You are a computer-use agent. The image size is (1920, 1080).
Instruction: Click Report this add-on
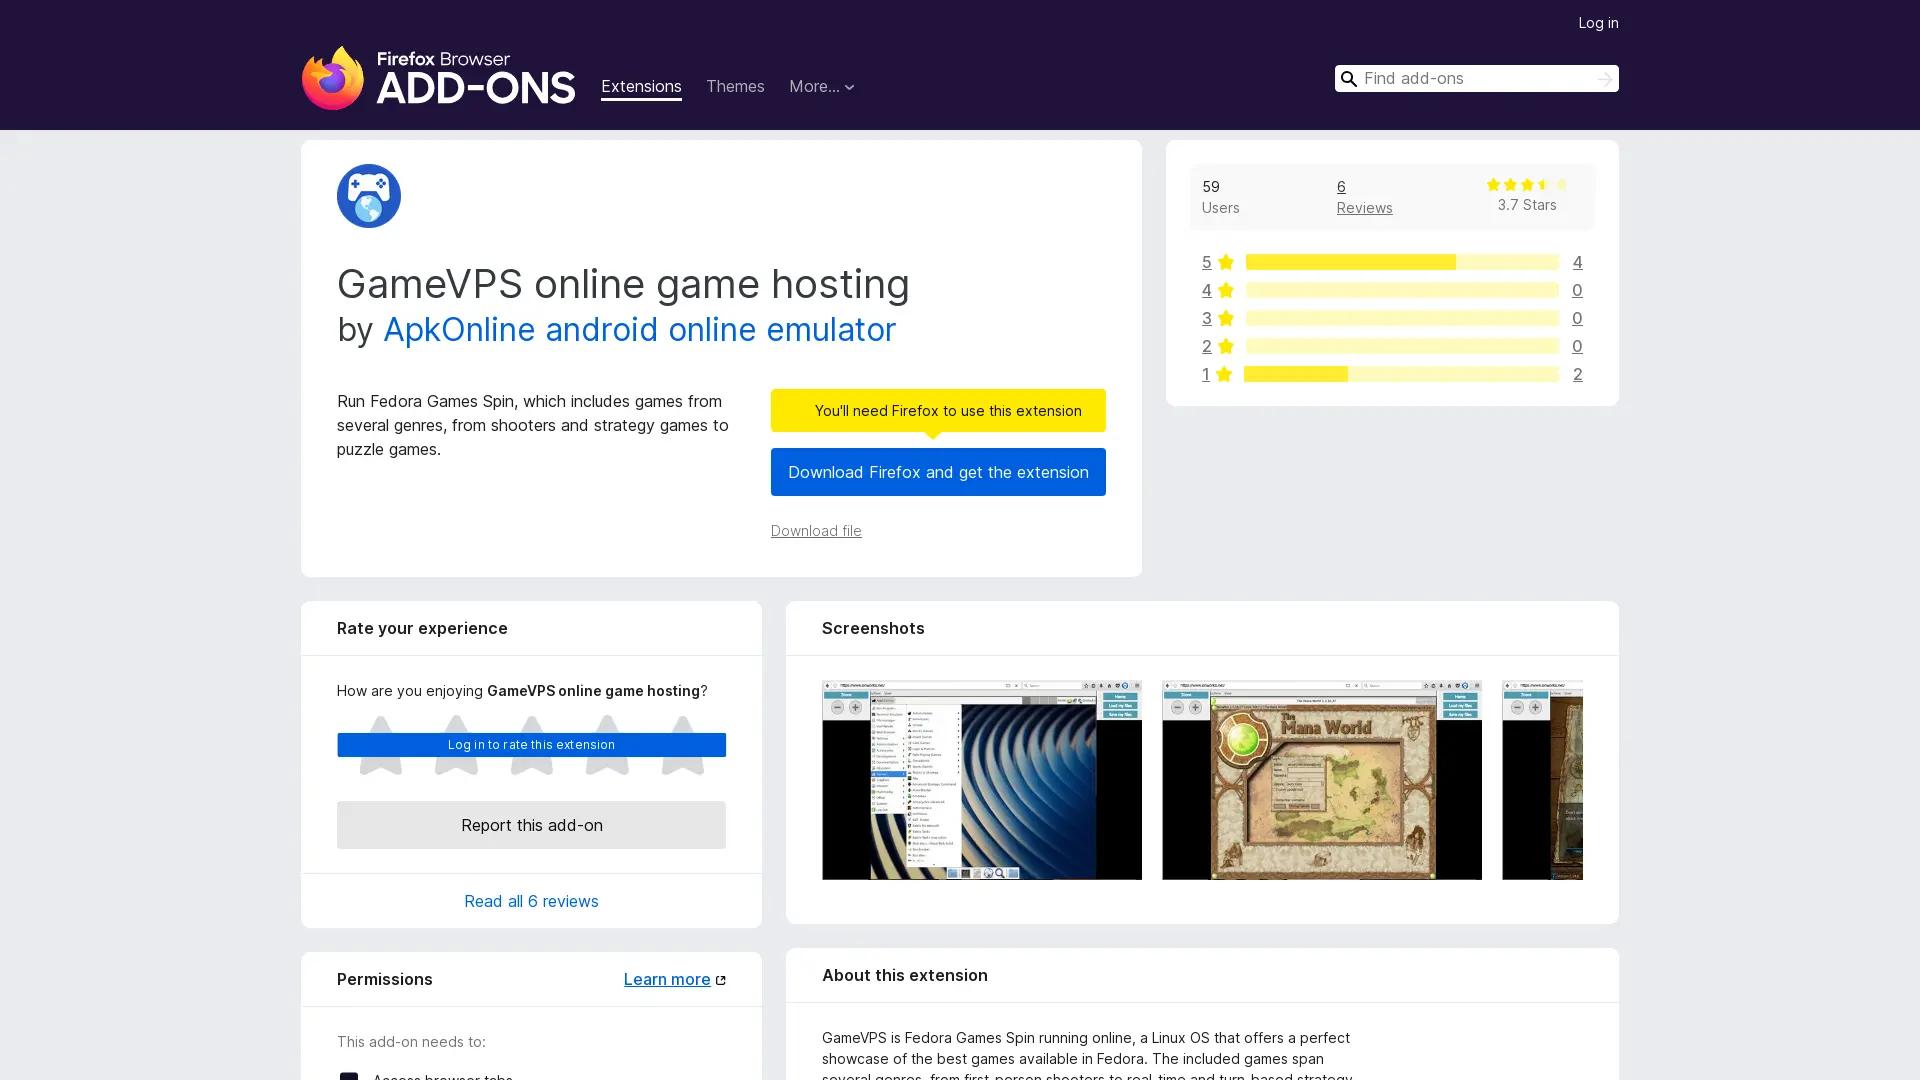click(531, 825)
